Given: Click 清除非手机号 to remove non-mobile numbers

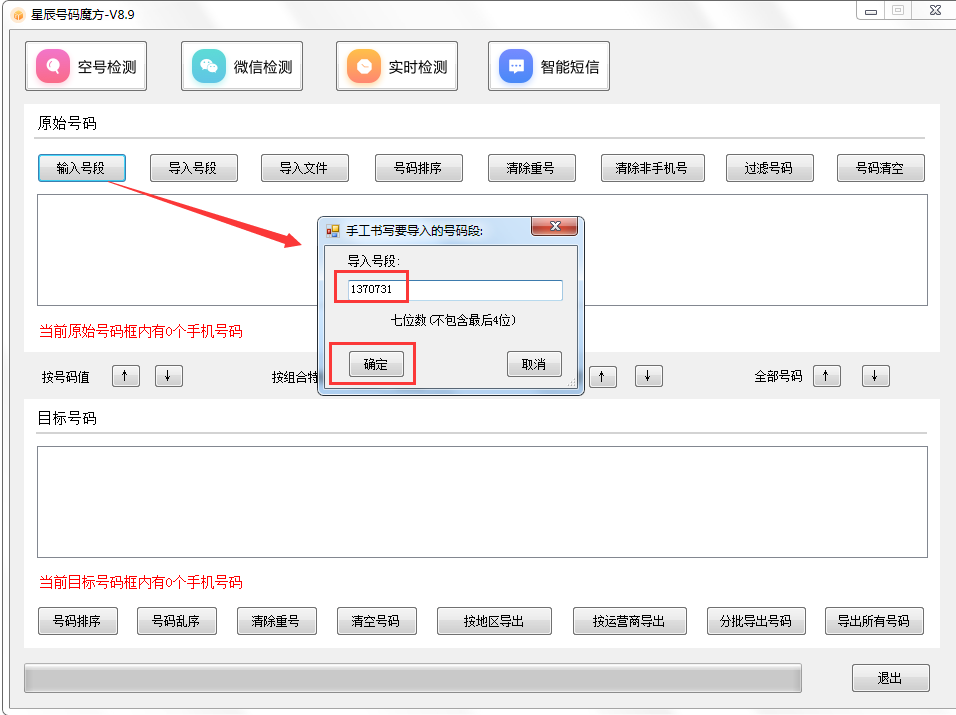Looking at the screenshot, I should (652, 168).
